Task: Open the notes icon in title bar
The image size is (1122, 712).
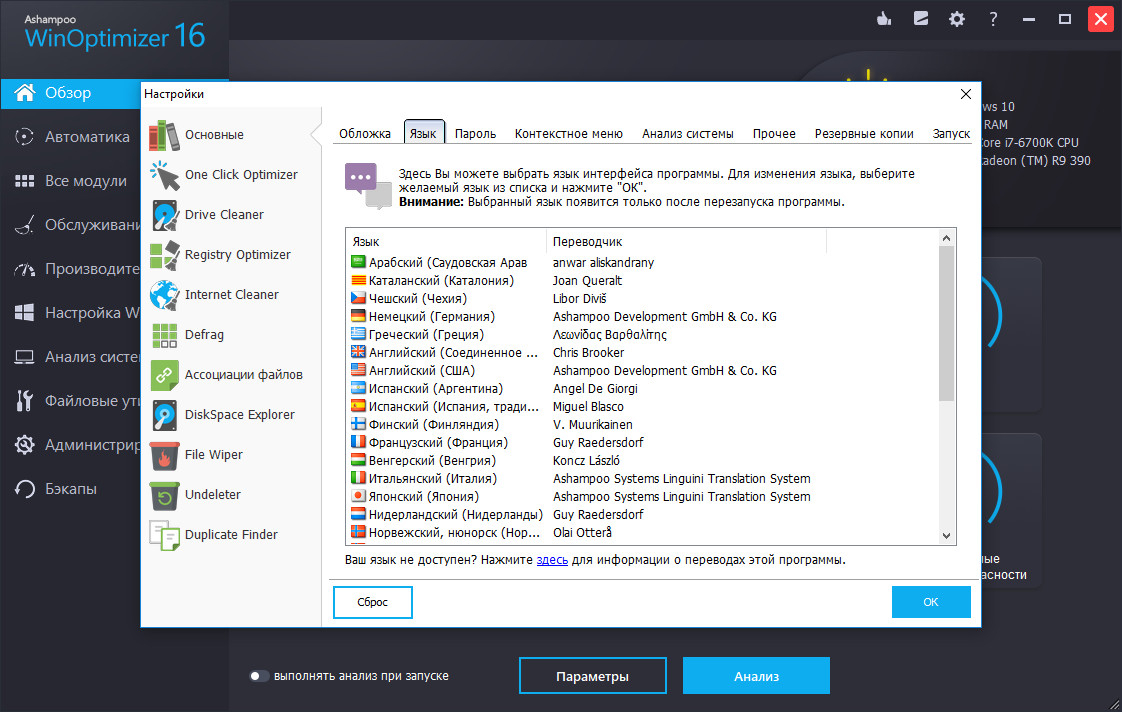Action: [921, 19]
